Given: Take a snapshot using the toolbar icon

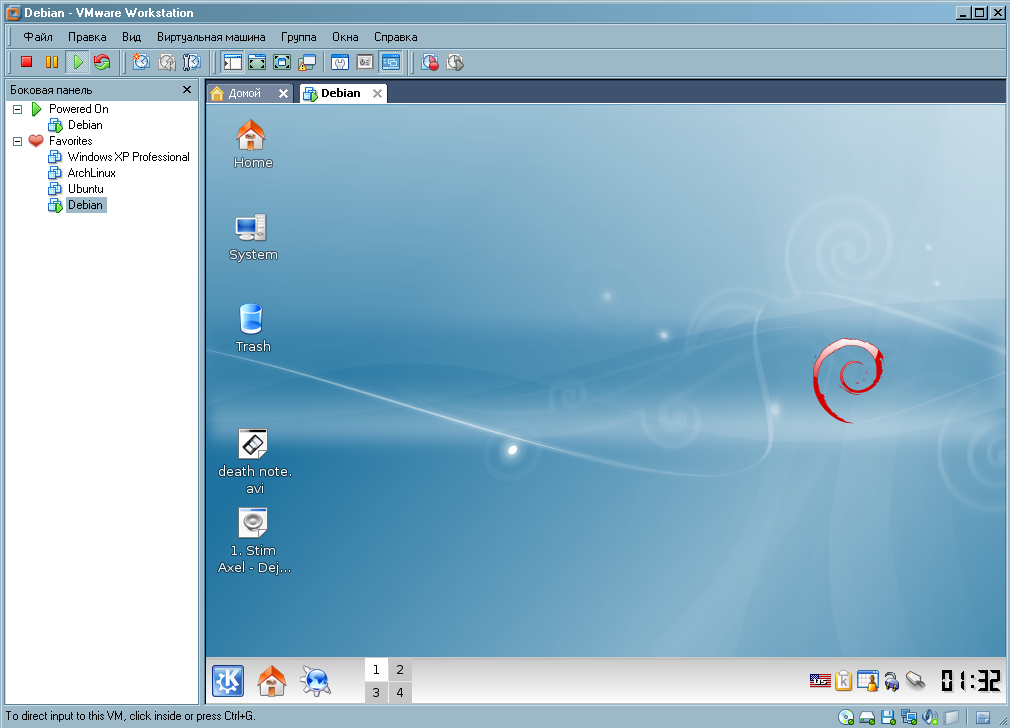Looking at the screenshot, I should click(x=141, y=62).
